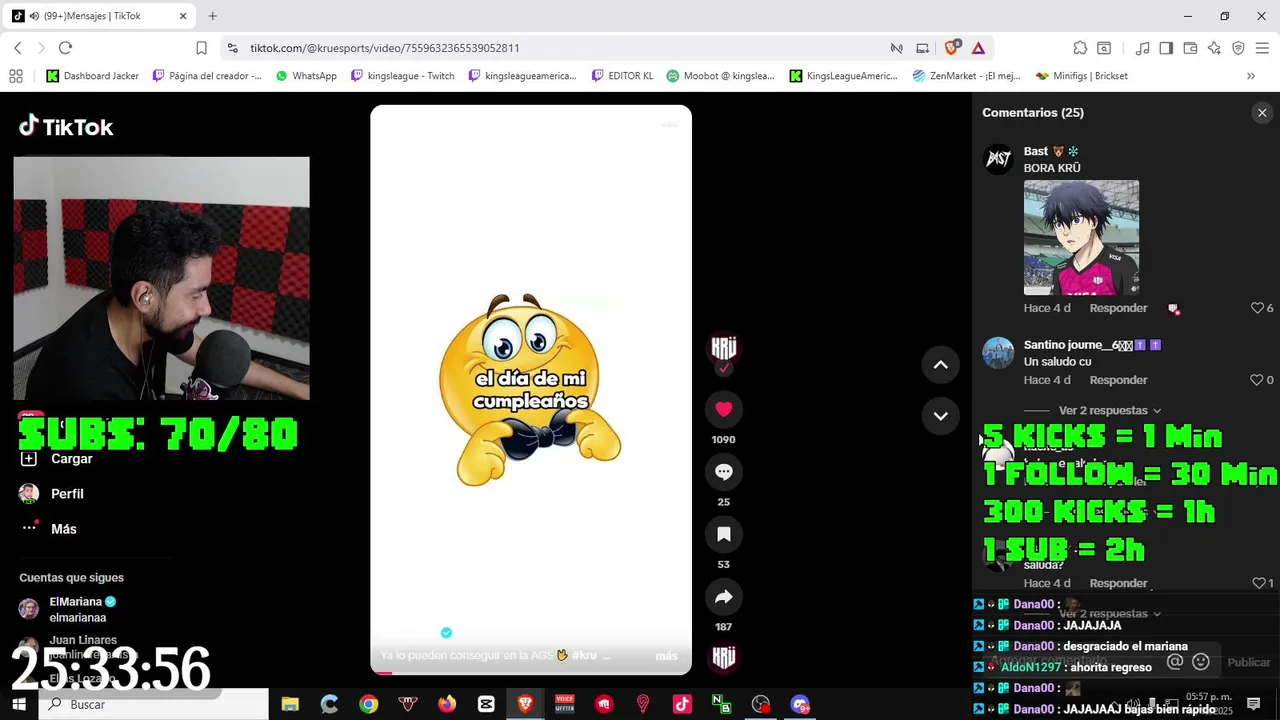Image resolution: width=1280 pixels, height=720 pixels.
Task: Open Perfil in the sidebar
Action: [x=52, y=494]
